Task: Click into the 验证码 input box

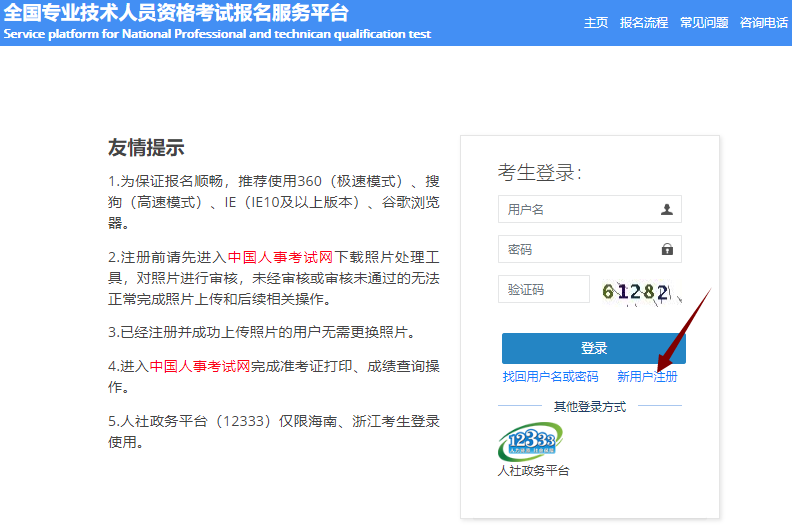Action: [x=544, y=290]
